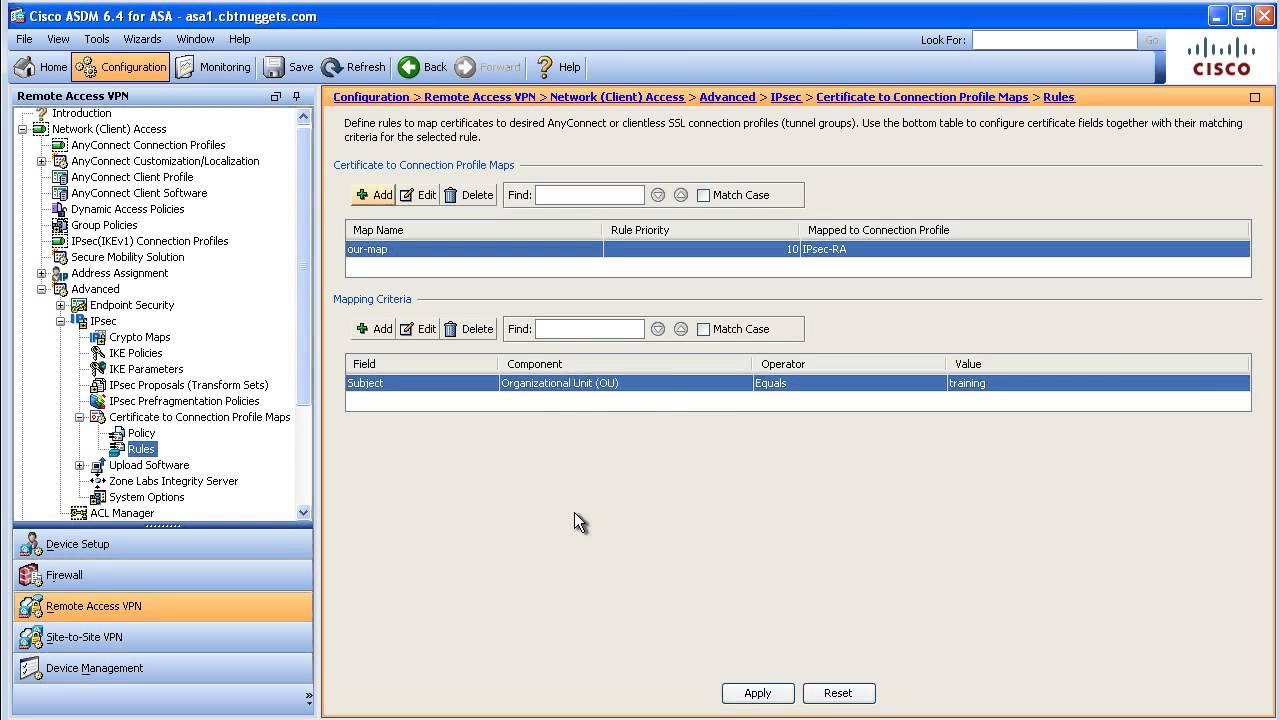
Task: Open the Firewall section
Action: coord(163,575)
